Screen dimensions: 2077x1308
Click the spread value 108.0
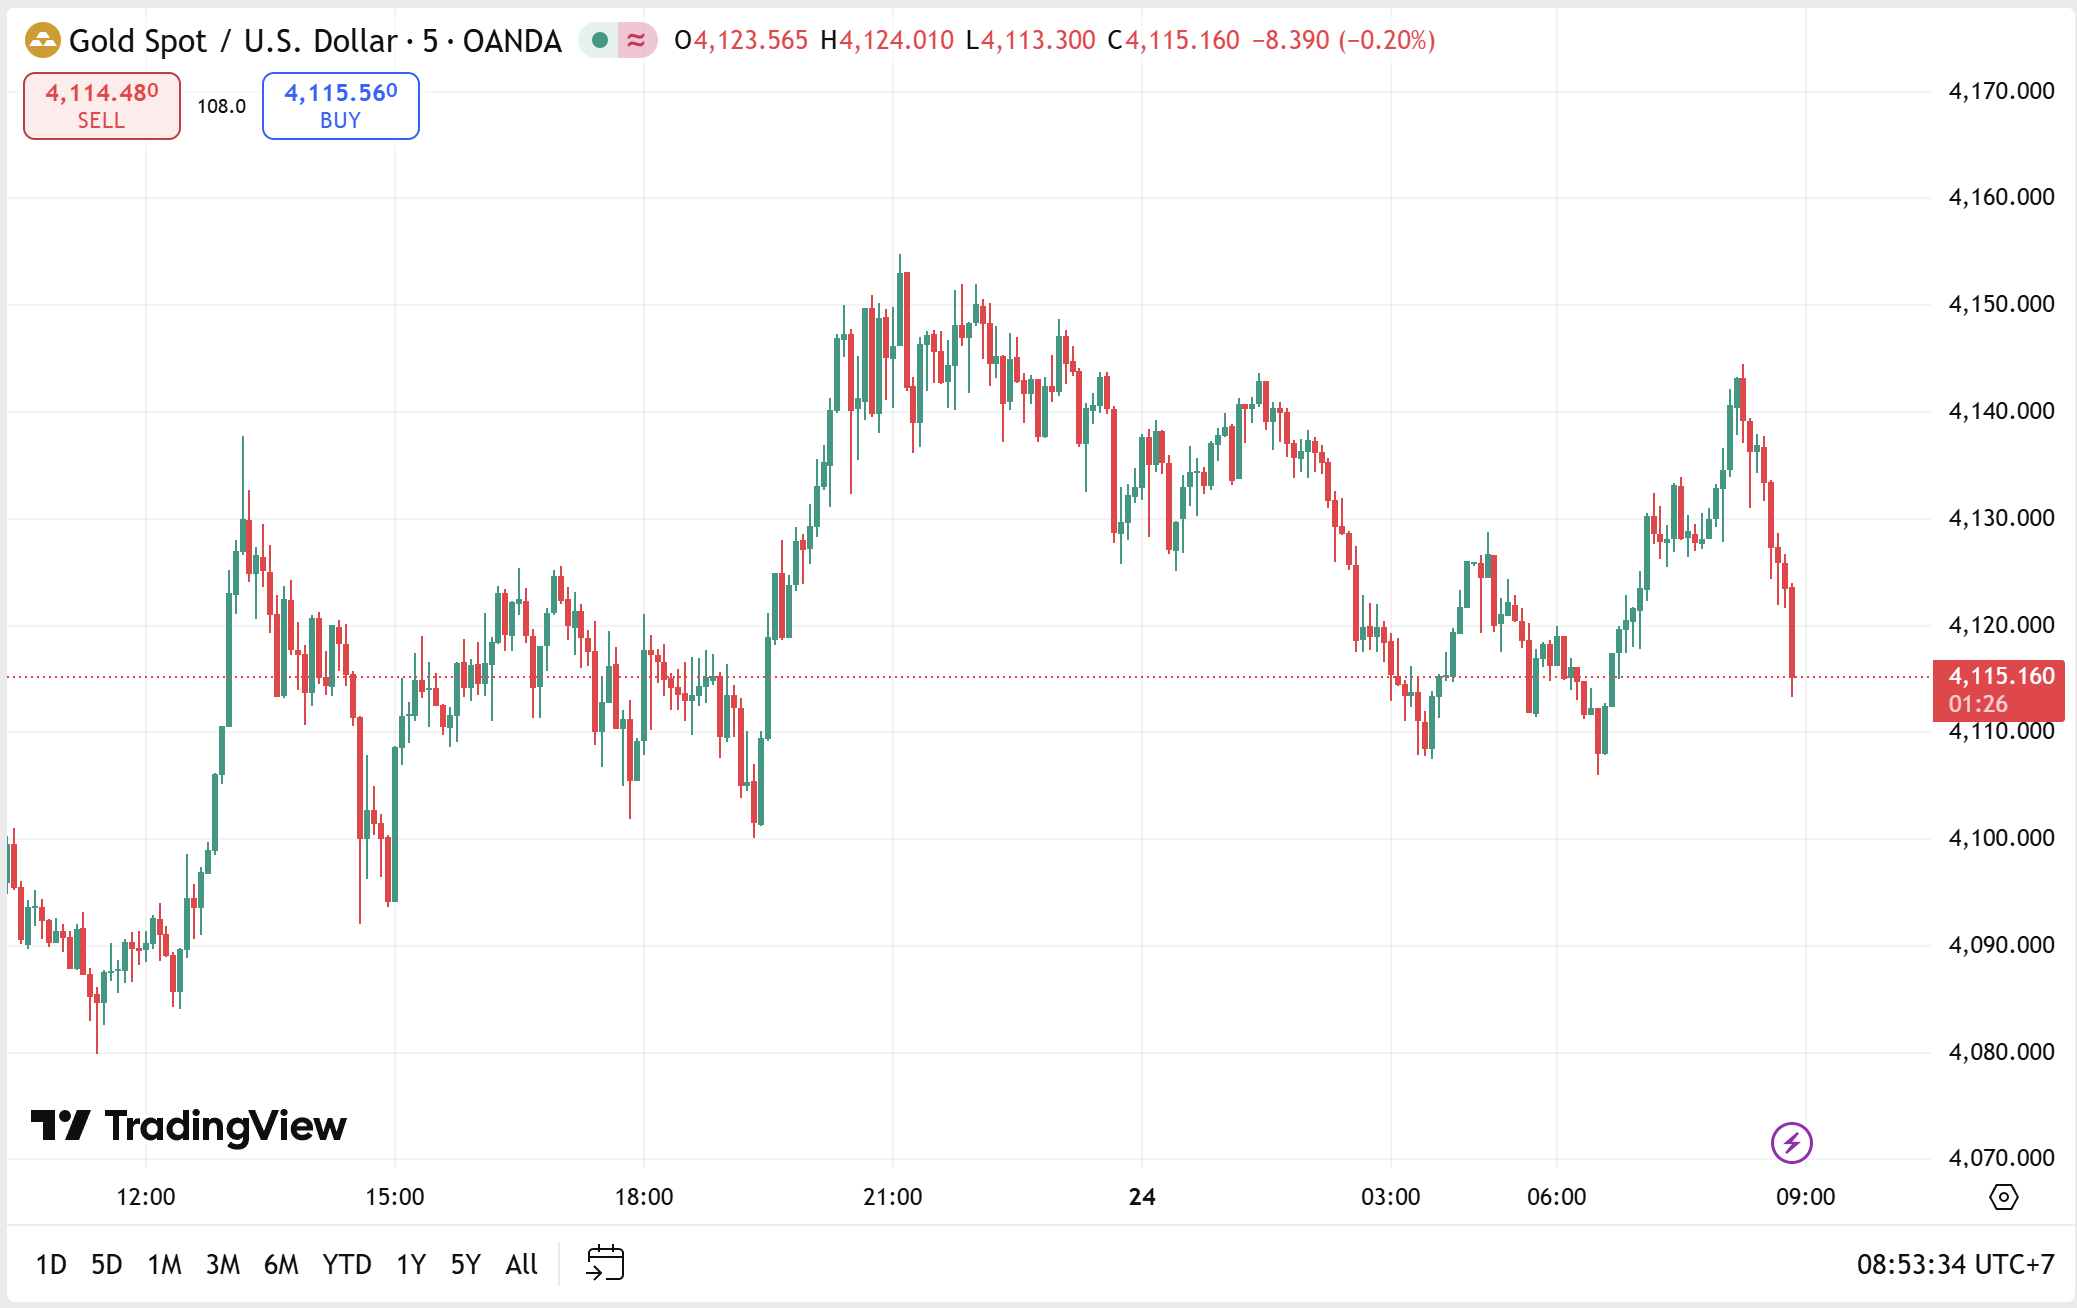tap(221, 106)
